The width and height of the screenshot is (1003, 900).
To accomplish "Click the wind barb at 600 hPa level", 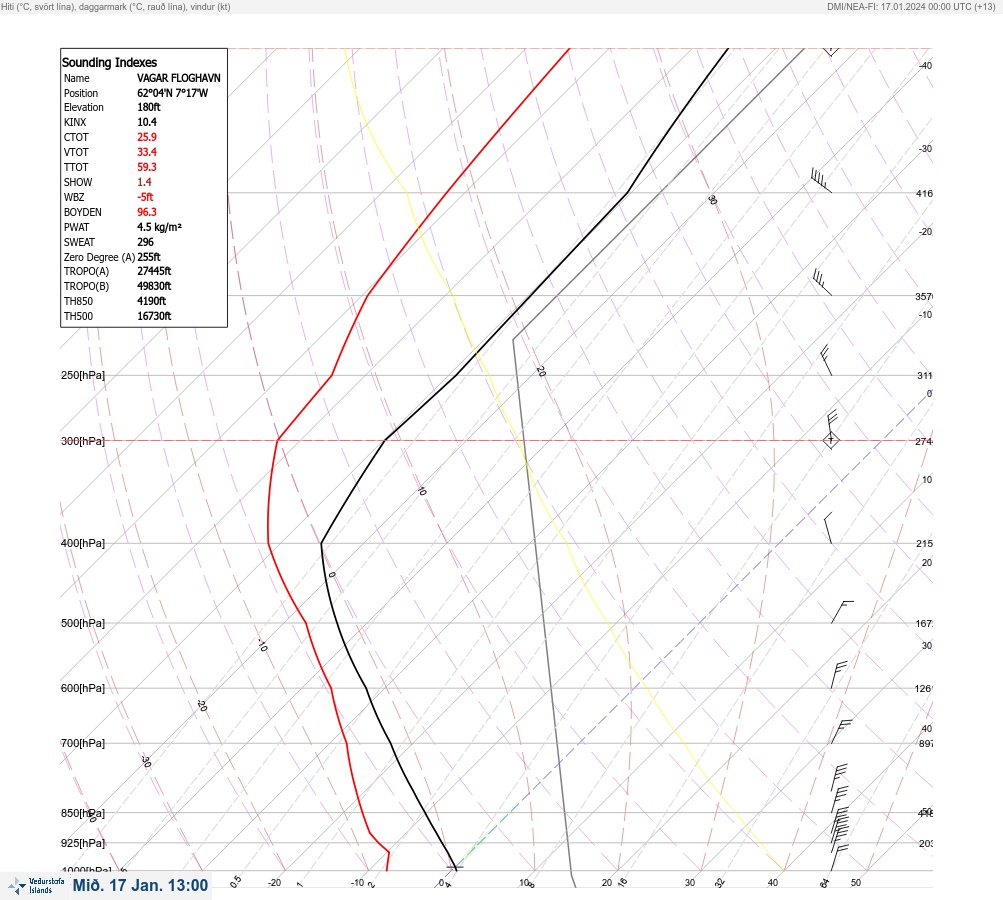I will tap(839, 675).
